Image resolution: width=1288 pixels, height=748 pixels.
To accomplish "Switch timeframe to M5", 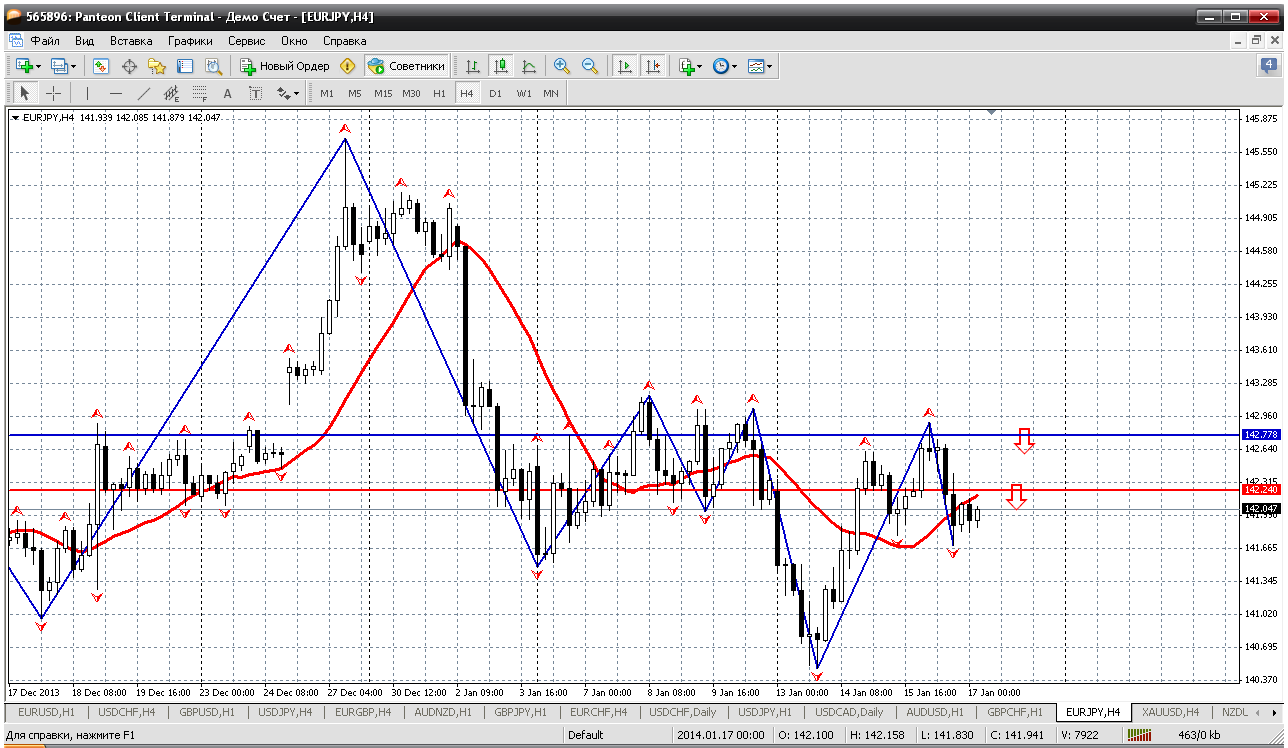I will (x=355, y=93).
